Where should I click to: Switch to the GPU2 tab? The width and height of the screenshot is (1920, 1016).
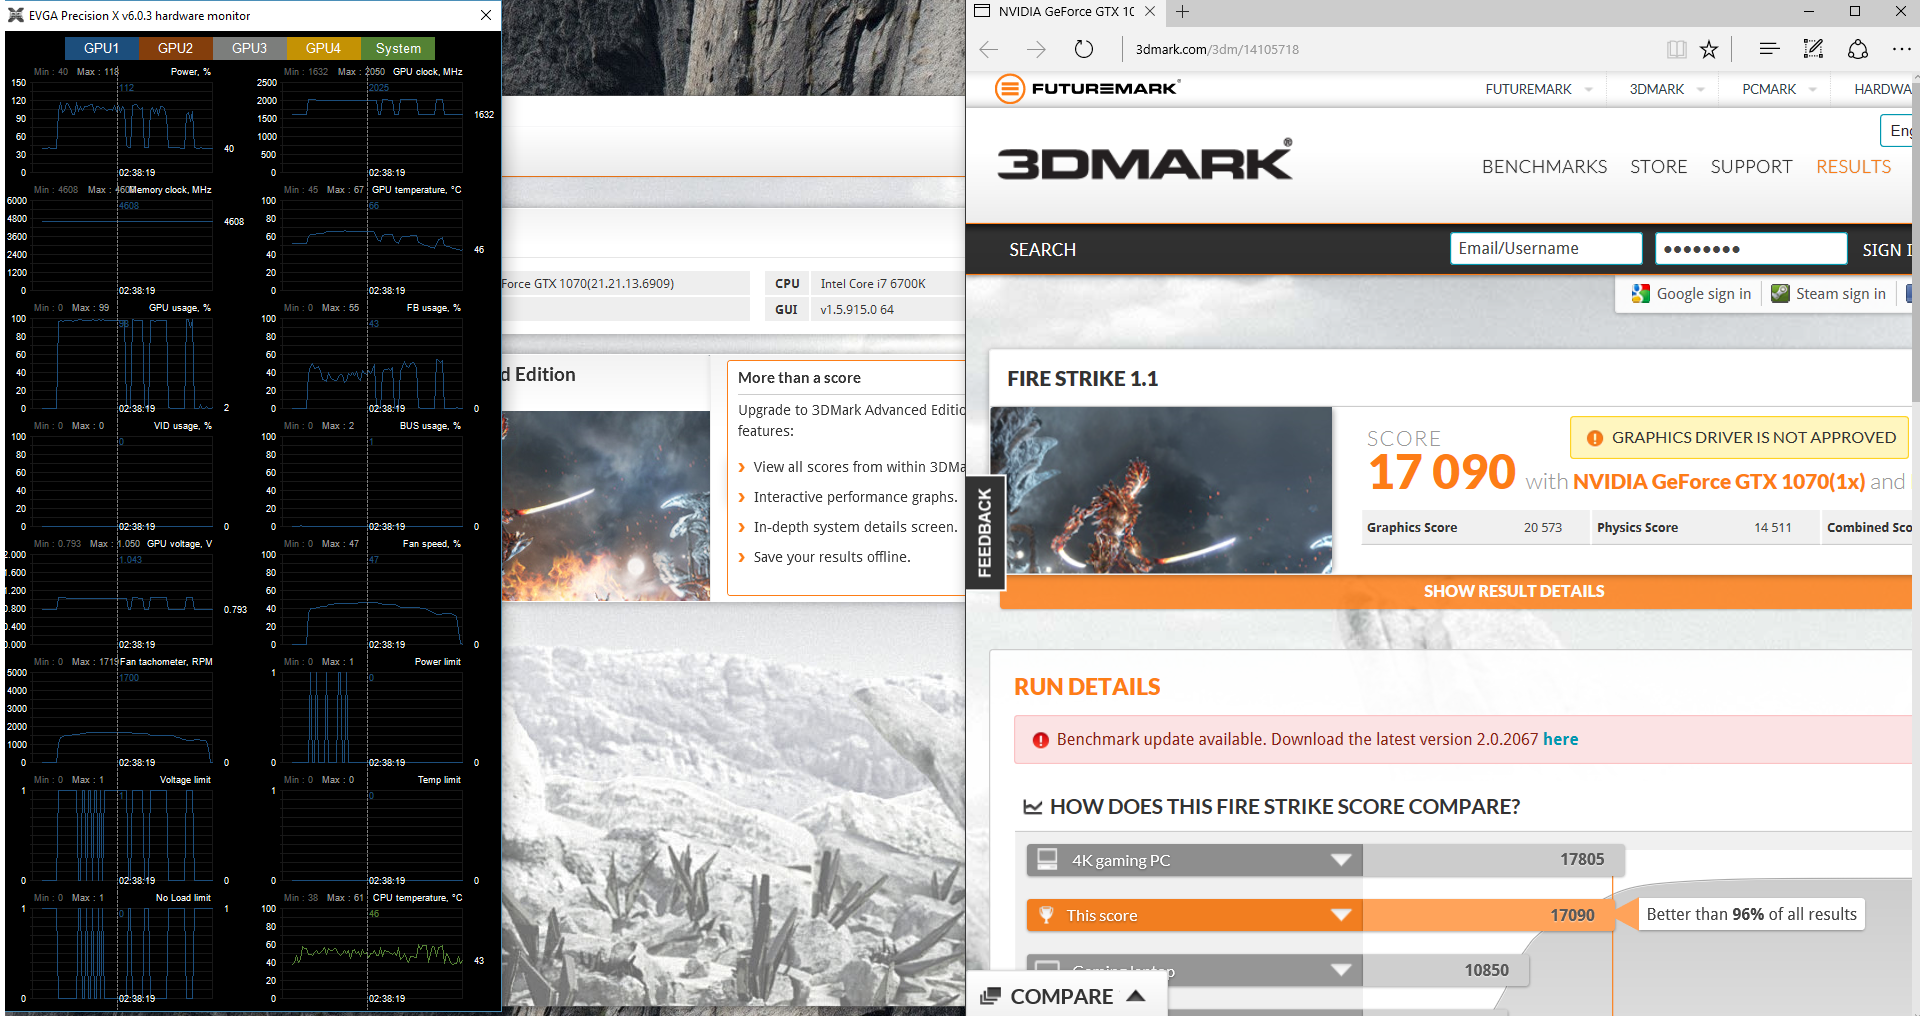175,48
